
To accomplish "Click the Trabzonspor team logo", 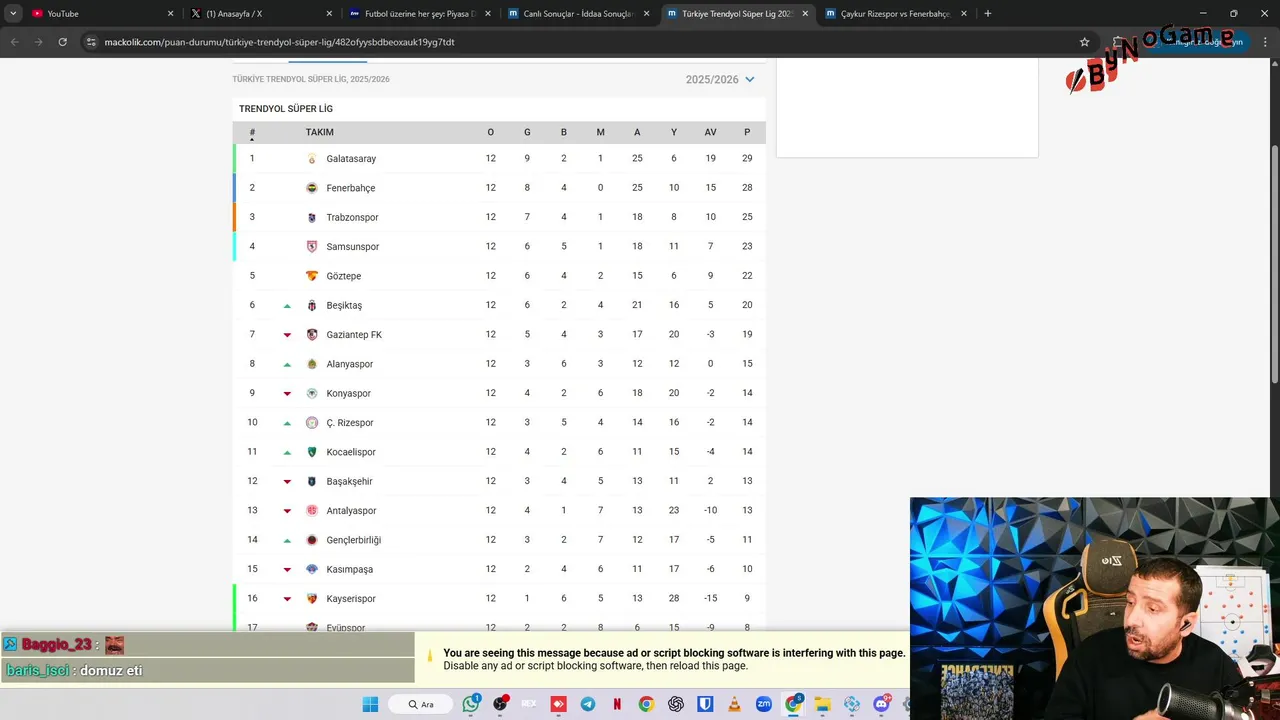I will point(312,217).
